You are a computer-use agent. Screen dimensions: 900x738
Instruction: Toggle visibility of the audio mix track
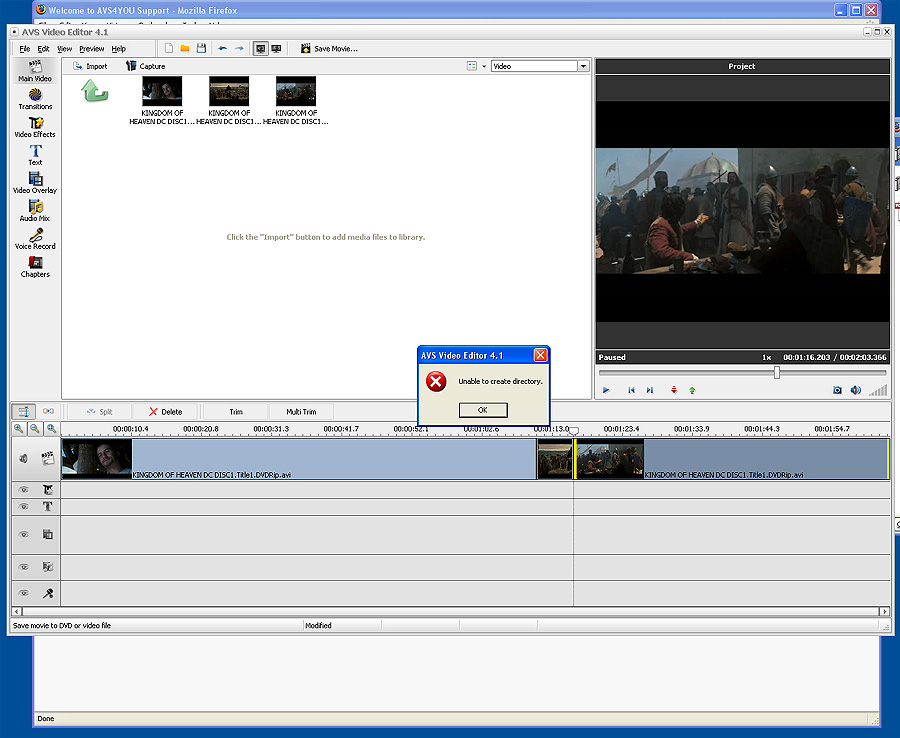[x=24, y=567]
